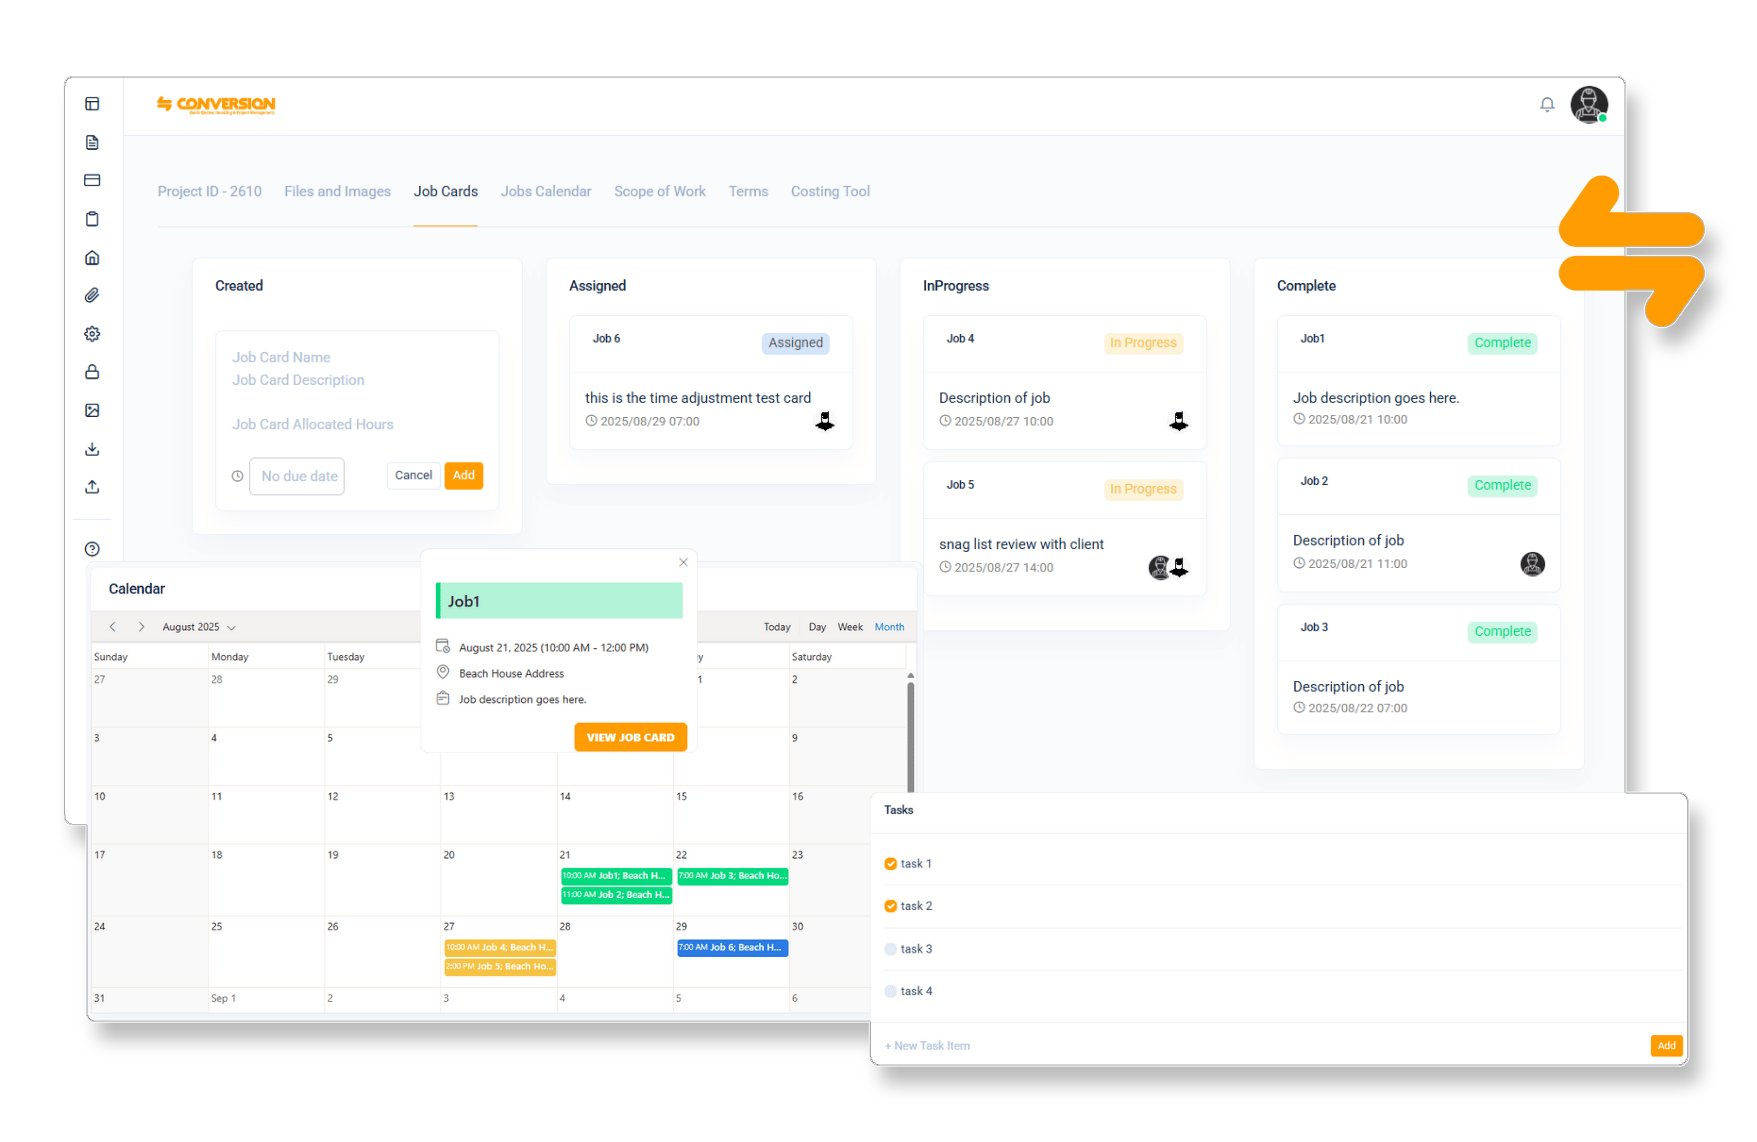Uncheck the task 2 checkbox

click(890, 906)
